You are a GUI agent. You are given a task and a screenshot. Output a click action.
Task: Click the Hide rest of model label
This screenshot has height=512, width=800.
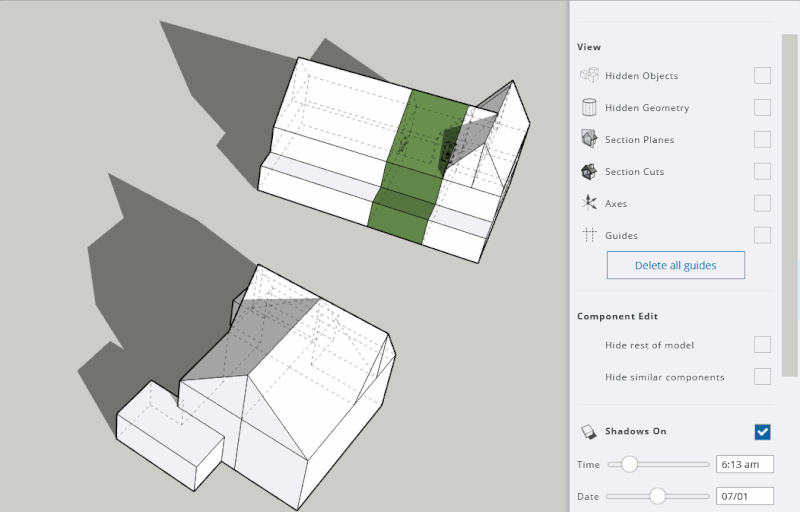(649, 345)
